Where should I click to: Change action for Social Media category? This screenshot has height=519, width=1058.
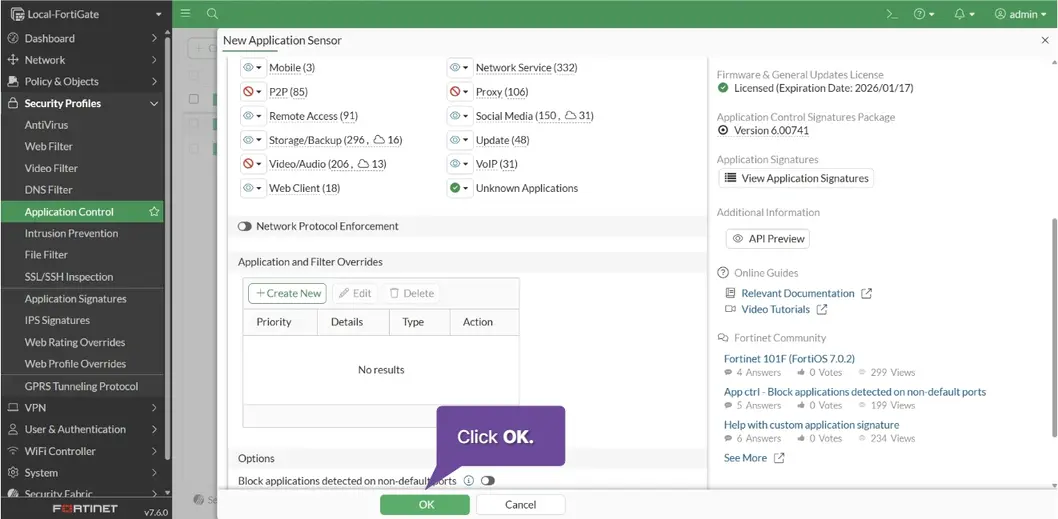click(x=460, y=116)
